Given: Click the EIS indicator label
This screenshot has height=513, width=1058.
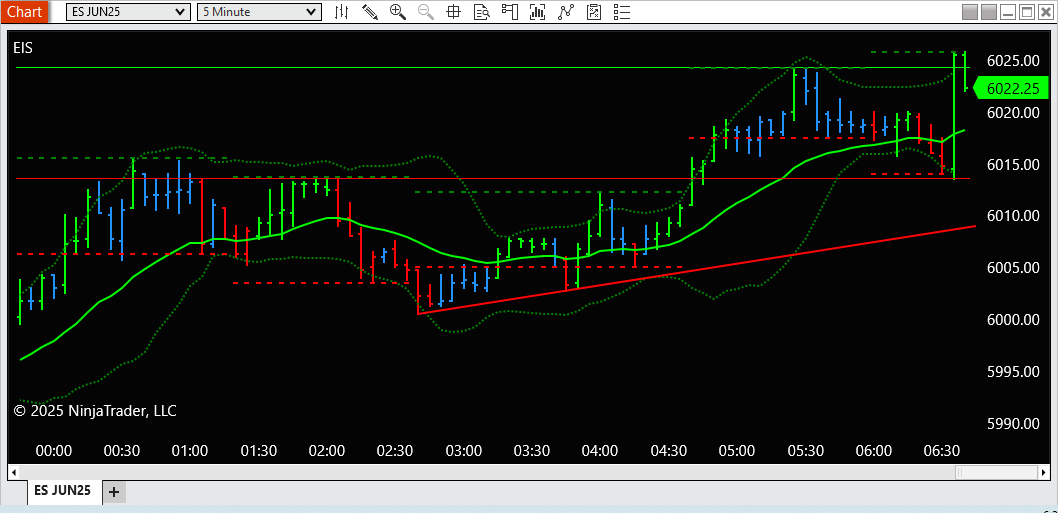Looking at the screenshot, I should 22,47.
